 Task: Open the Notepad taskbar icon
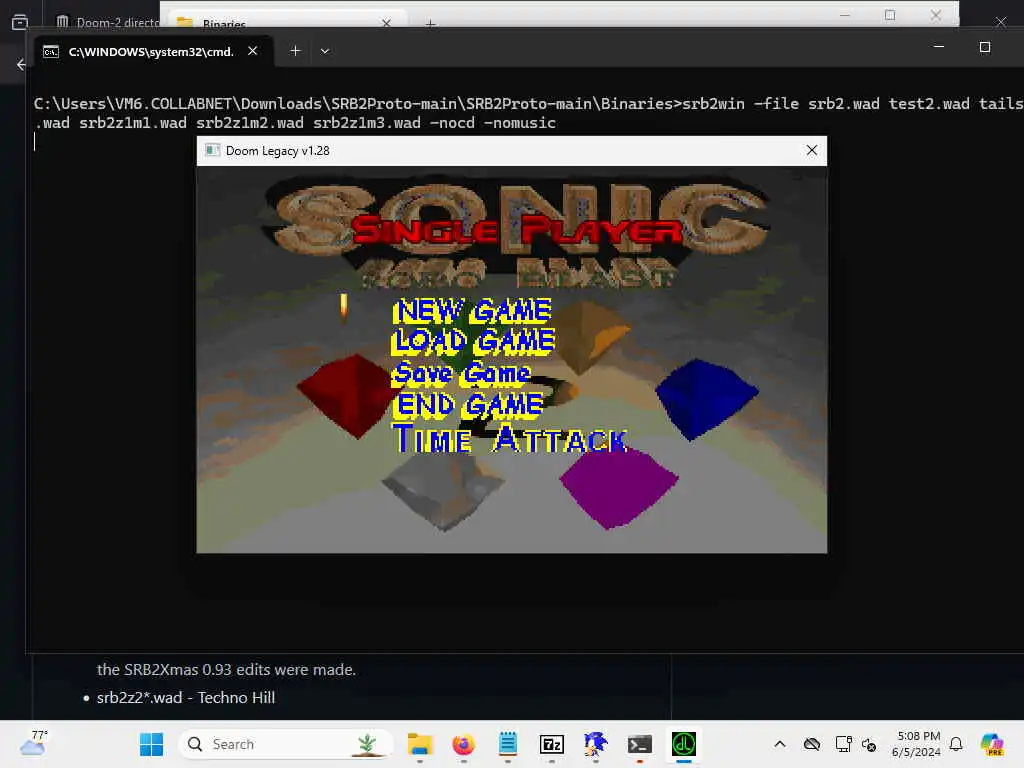507,744
